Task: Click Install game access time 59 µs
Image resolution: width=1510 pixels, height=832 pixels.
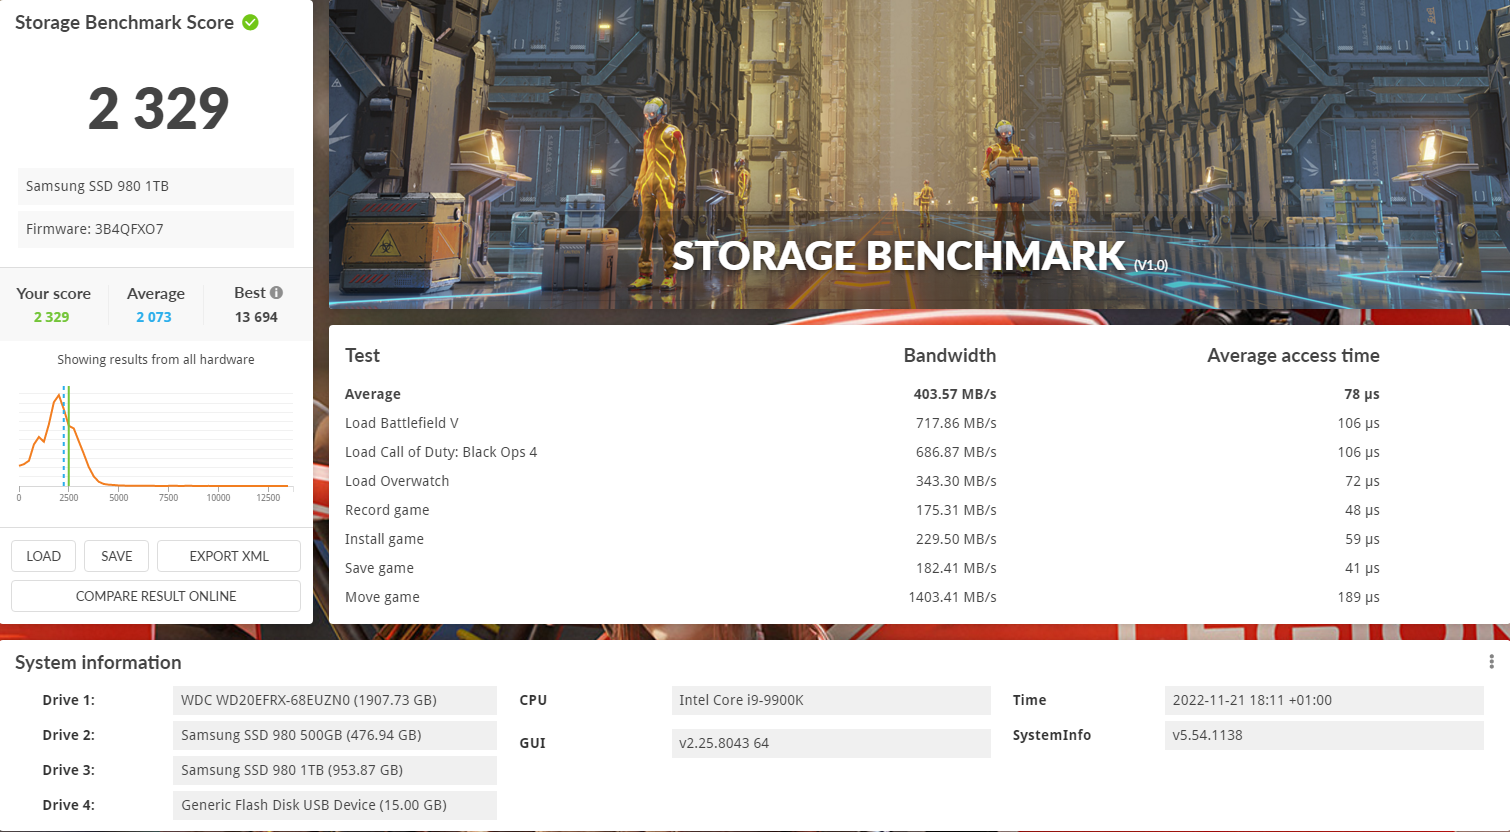Action: tap(1362, 539)
